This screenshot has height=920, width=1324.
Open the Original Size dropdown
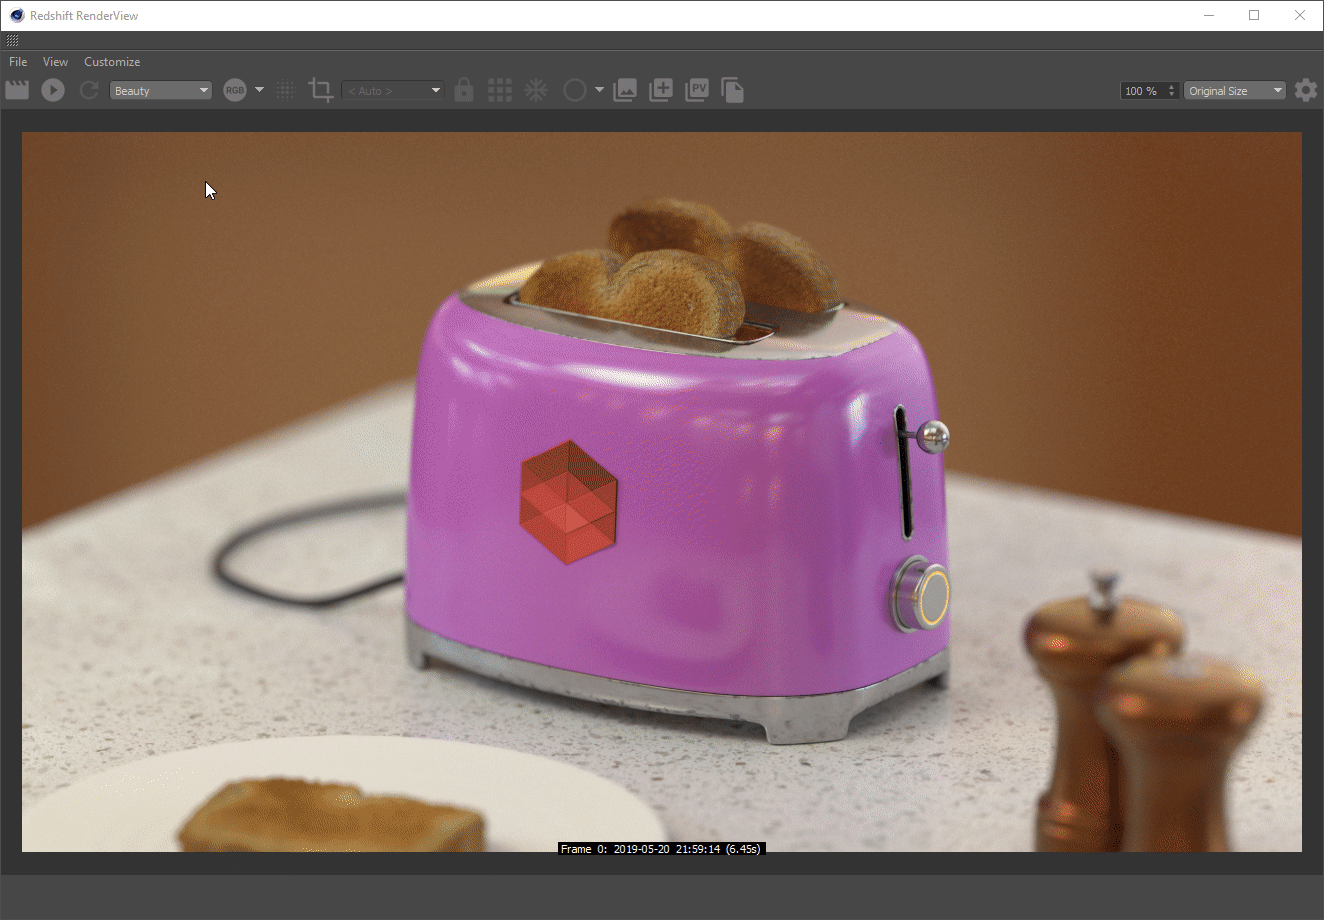[1235, 90]
